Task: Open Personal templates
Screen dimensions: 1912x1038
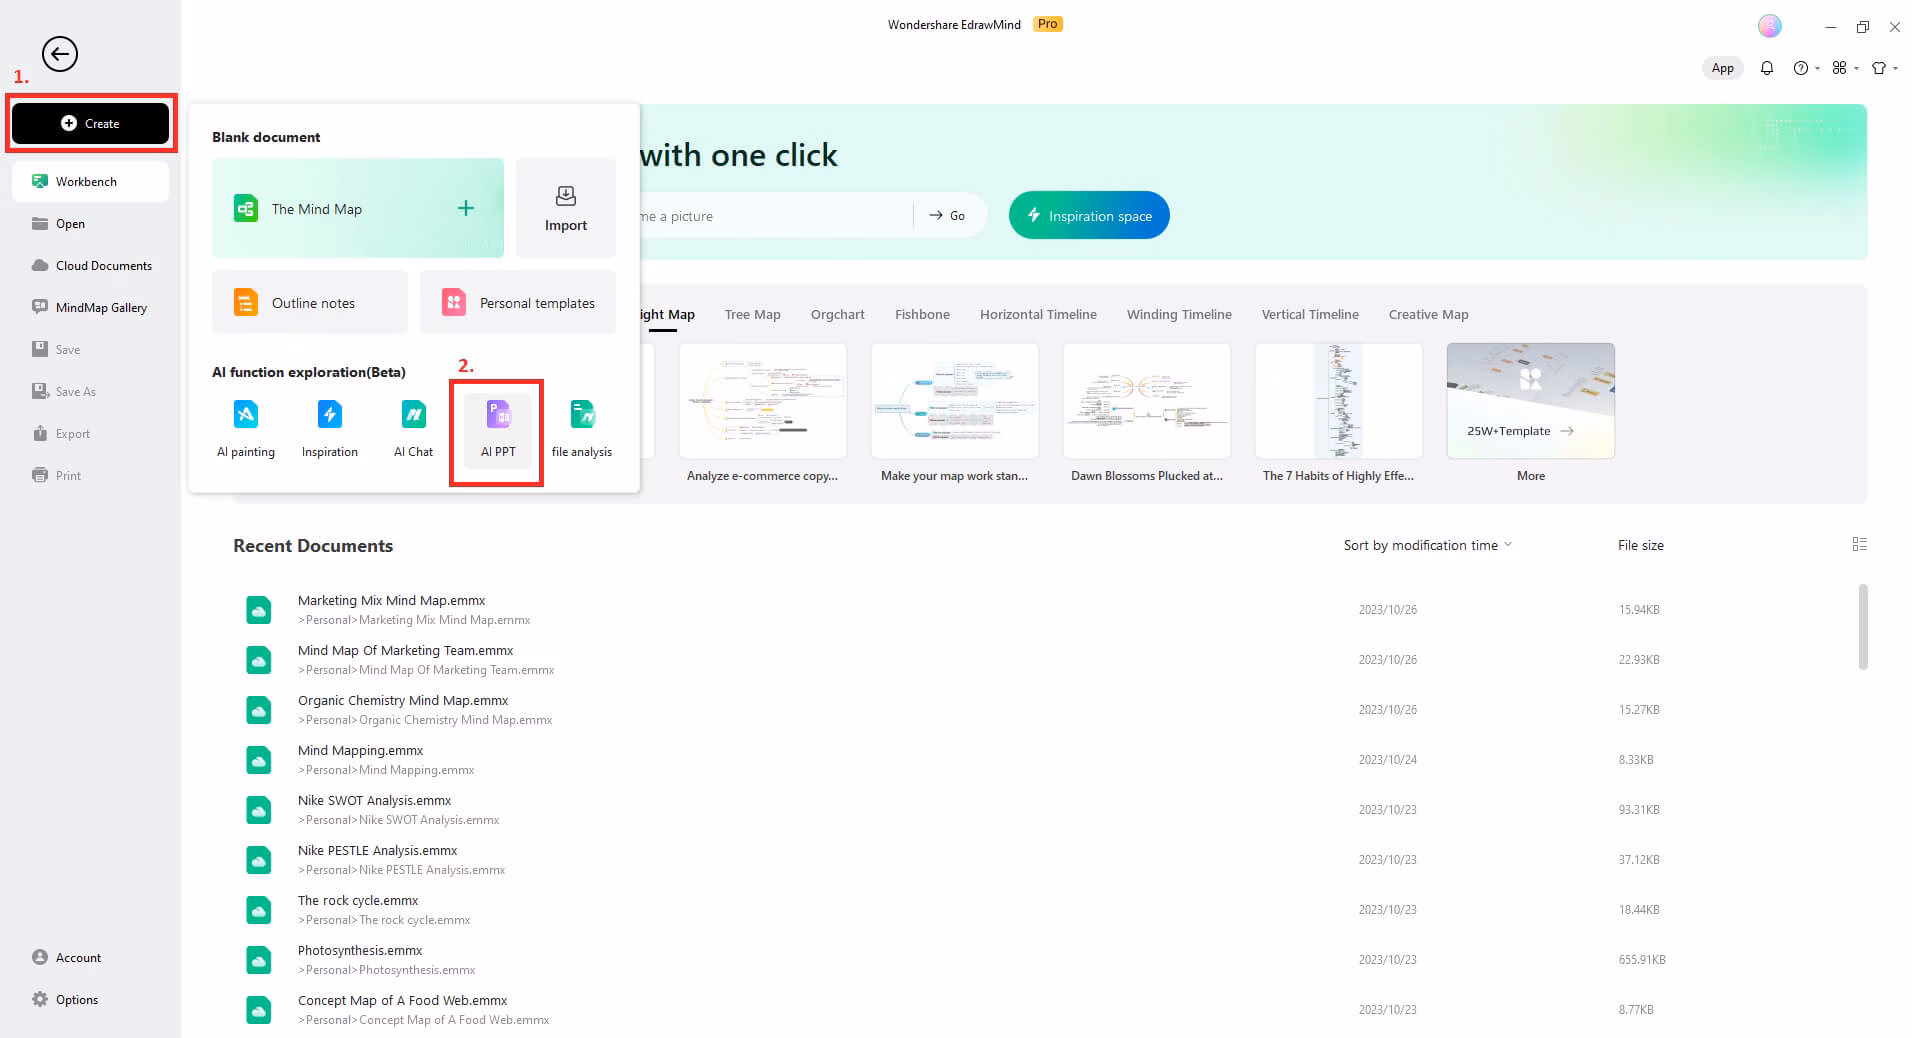Action: click(x=518, y=302)
